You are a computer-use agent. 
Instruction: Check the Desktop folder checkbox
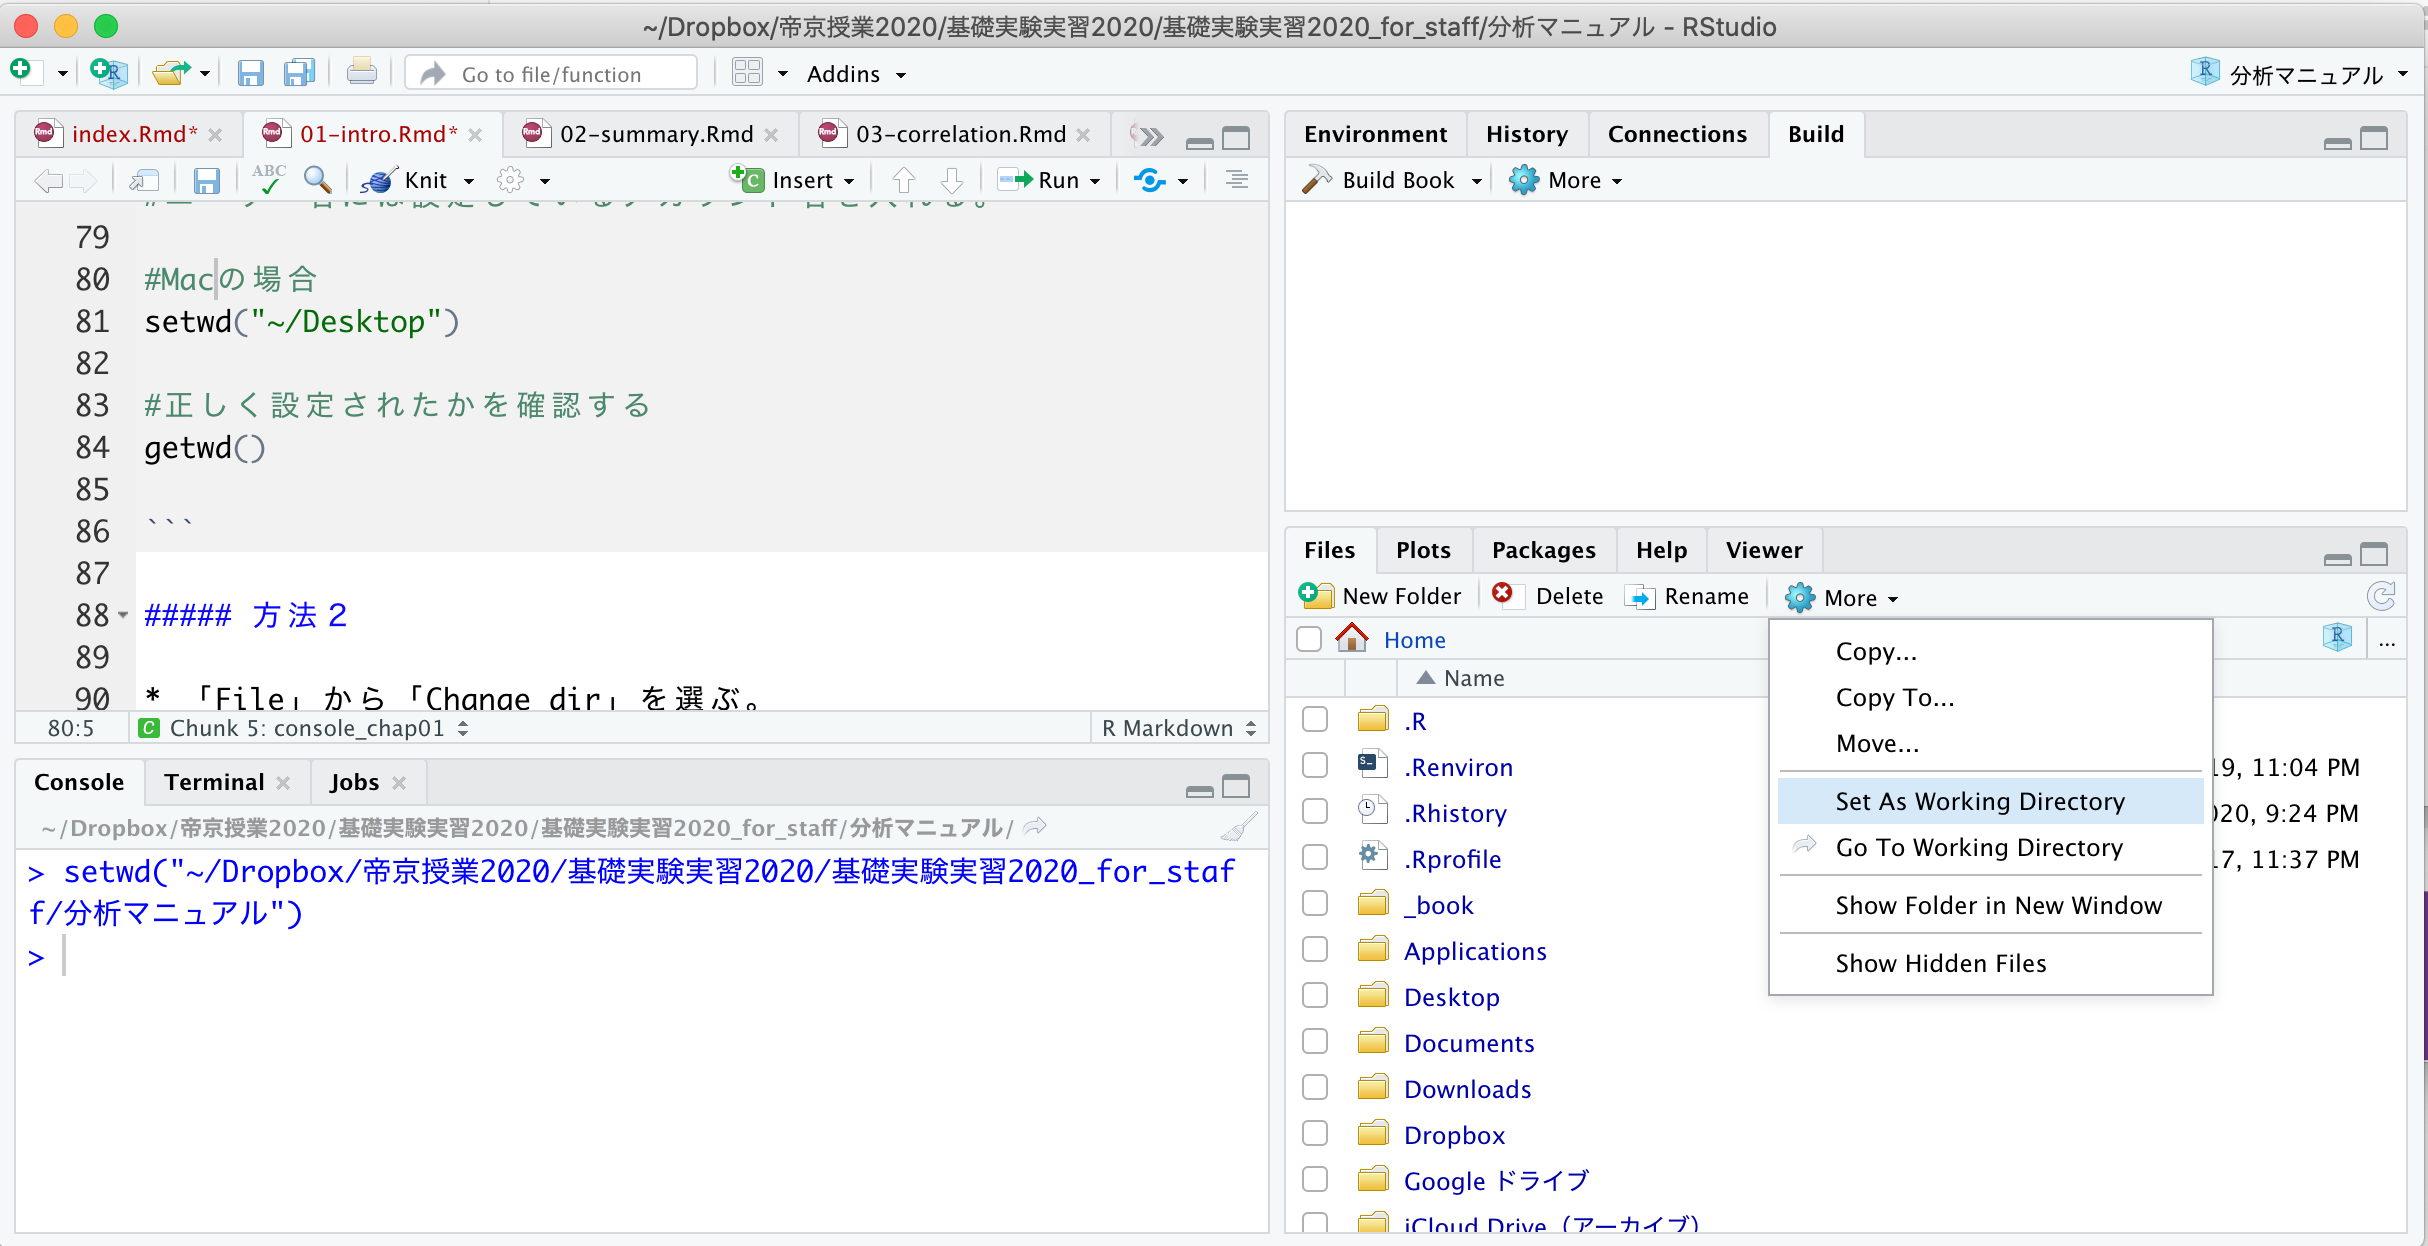(x=1315, y=996)
